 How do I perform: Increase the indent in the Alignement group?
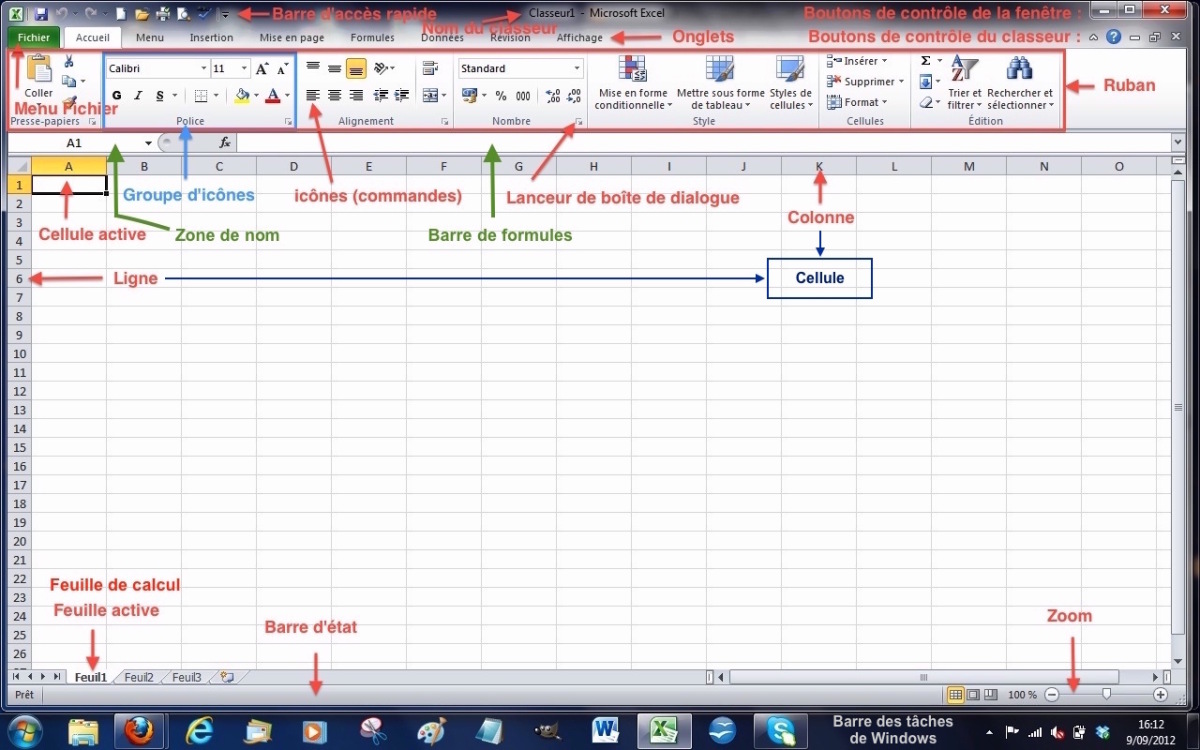pos(401,95)
